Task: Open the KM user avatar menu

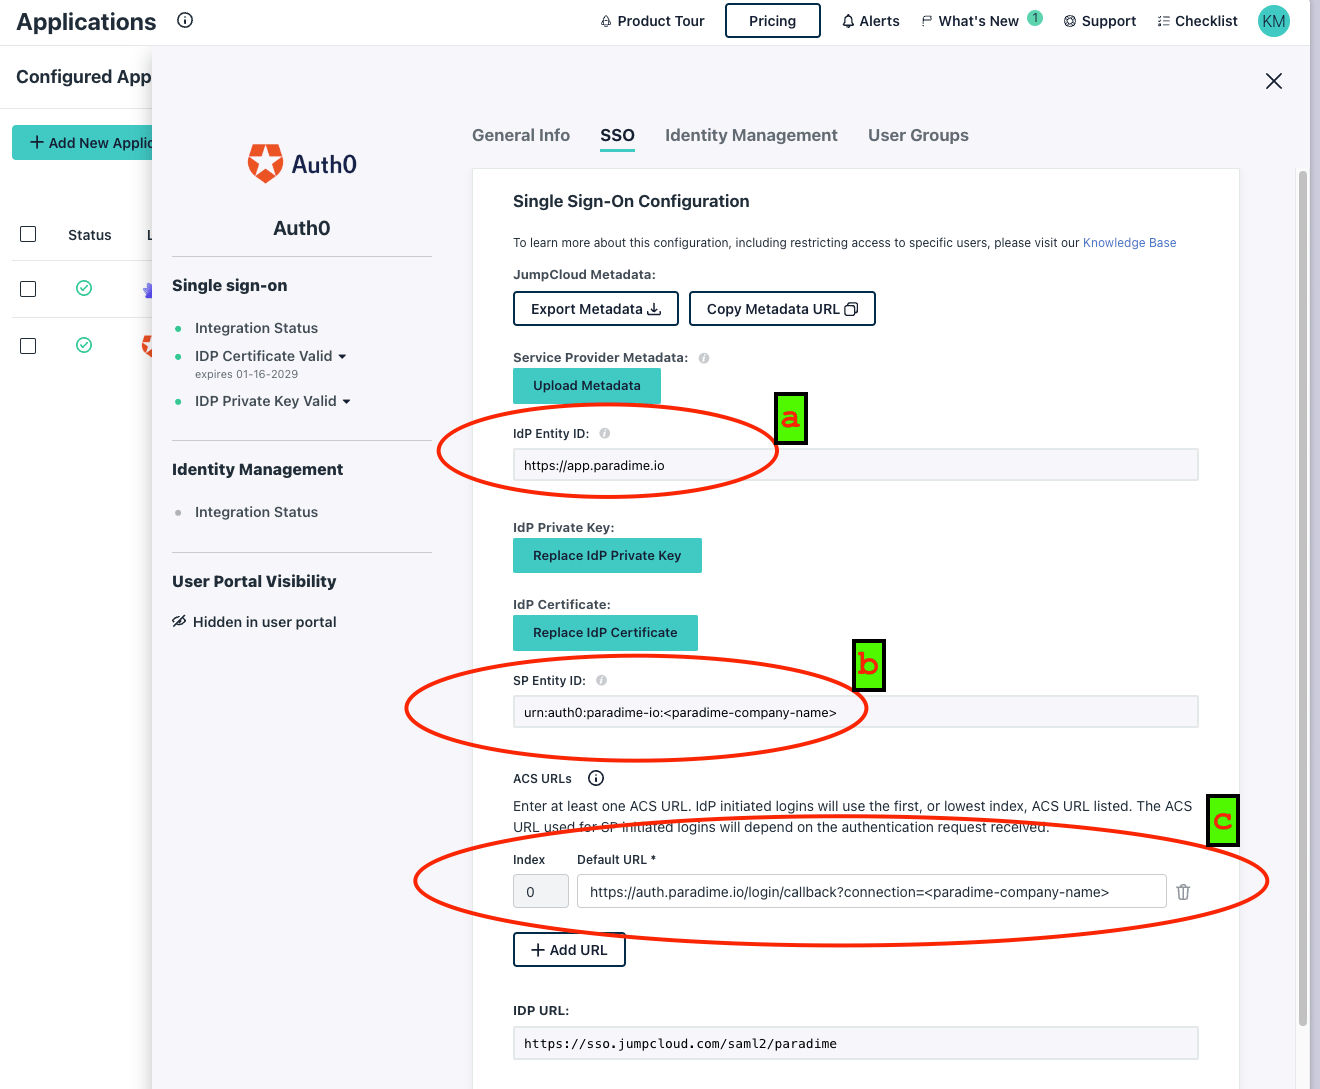Action: point(1273,21)
